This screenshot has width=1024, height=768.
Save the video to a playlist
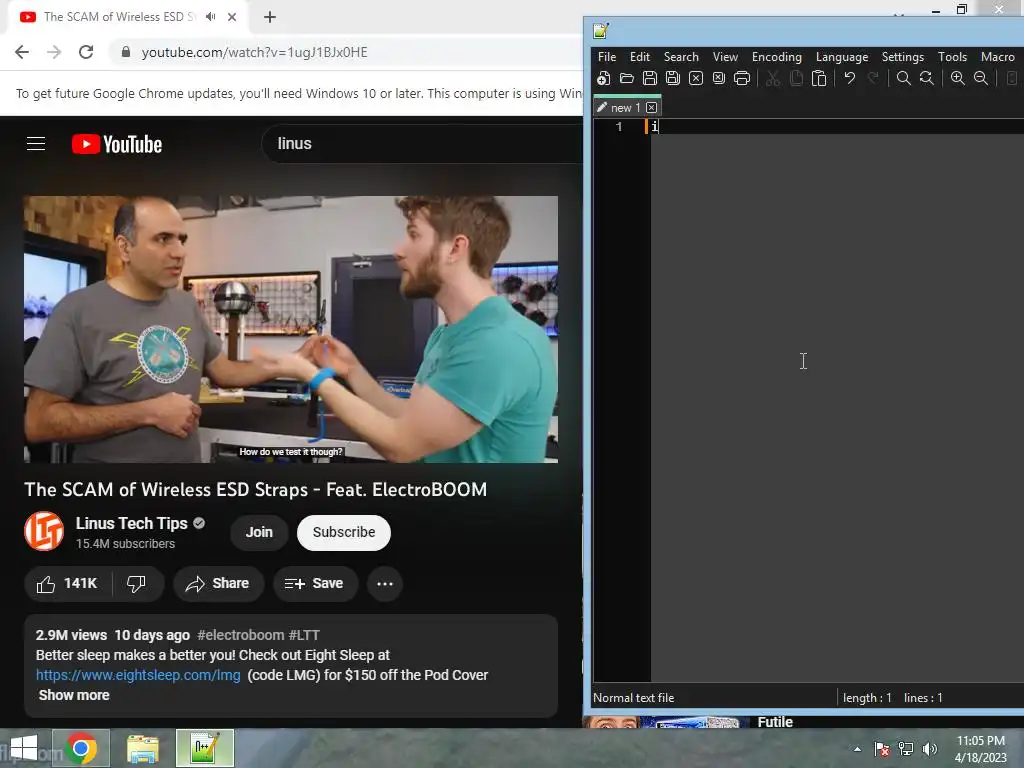coord(315,584)
